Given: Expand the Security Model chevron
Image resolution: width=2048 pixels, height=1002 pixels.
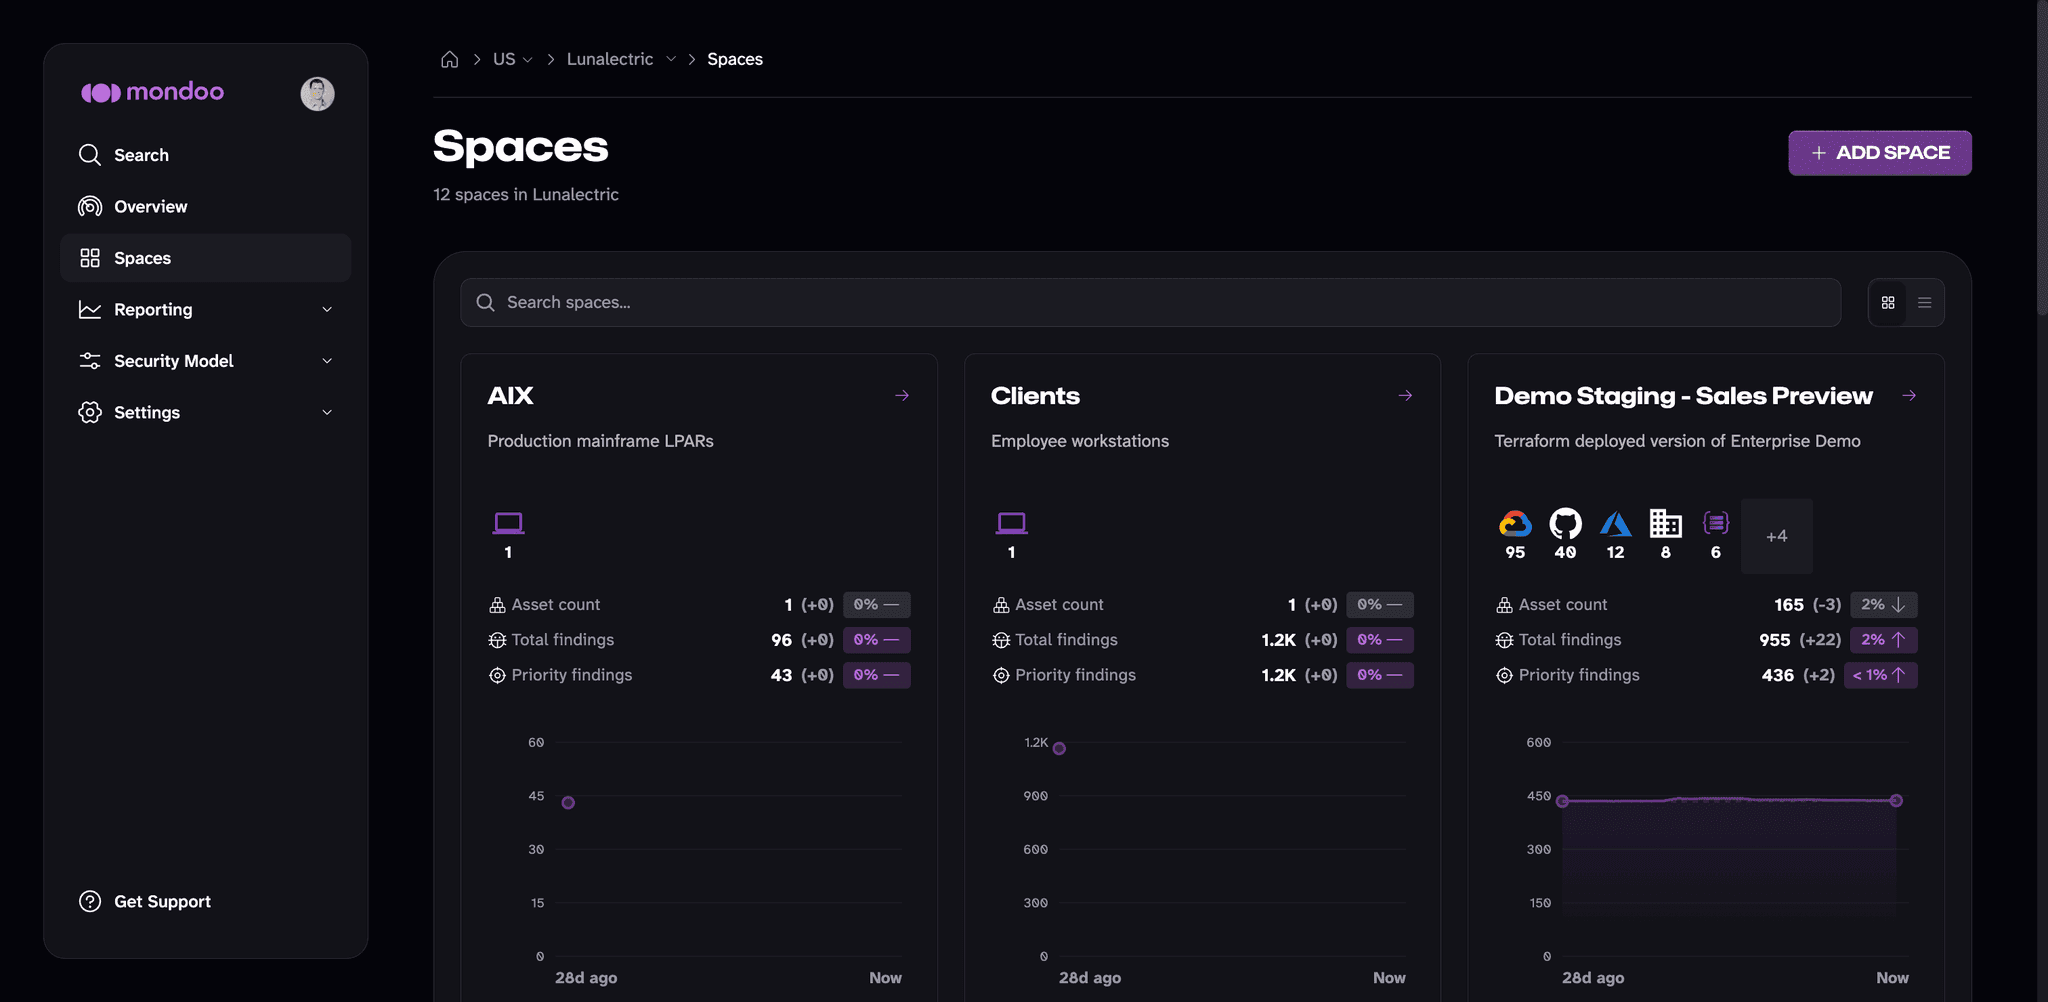Looking at the screenshot, I should (x=327, y=361).
